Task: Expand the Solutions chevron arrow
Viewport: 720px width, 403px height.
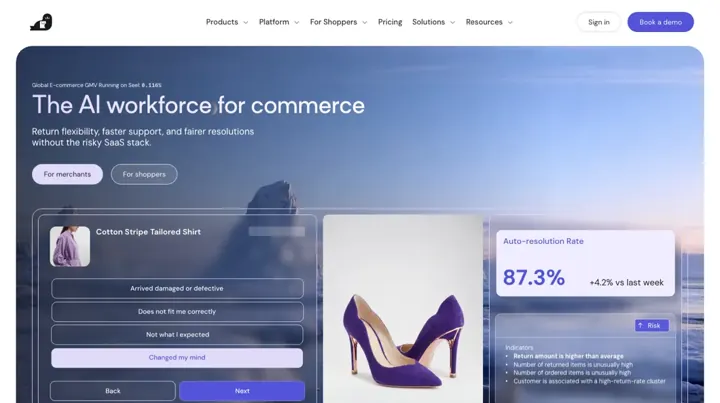Action: click(x=453, y=22)
